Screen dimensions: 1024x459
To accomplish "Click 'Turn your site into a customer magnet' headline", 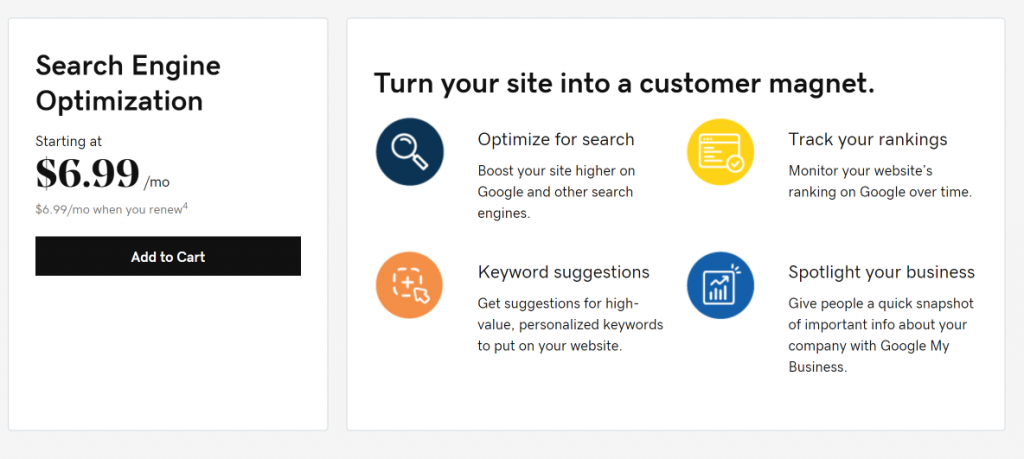I will (624, 83).
